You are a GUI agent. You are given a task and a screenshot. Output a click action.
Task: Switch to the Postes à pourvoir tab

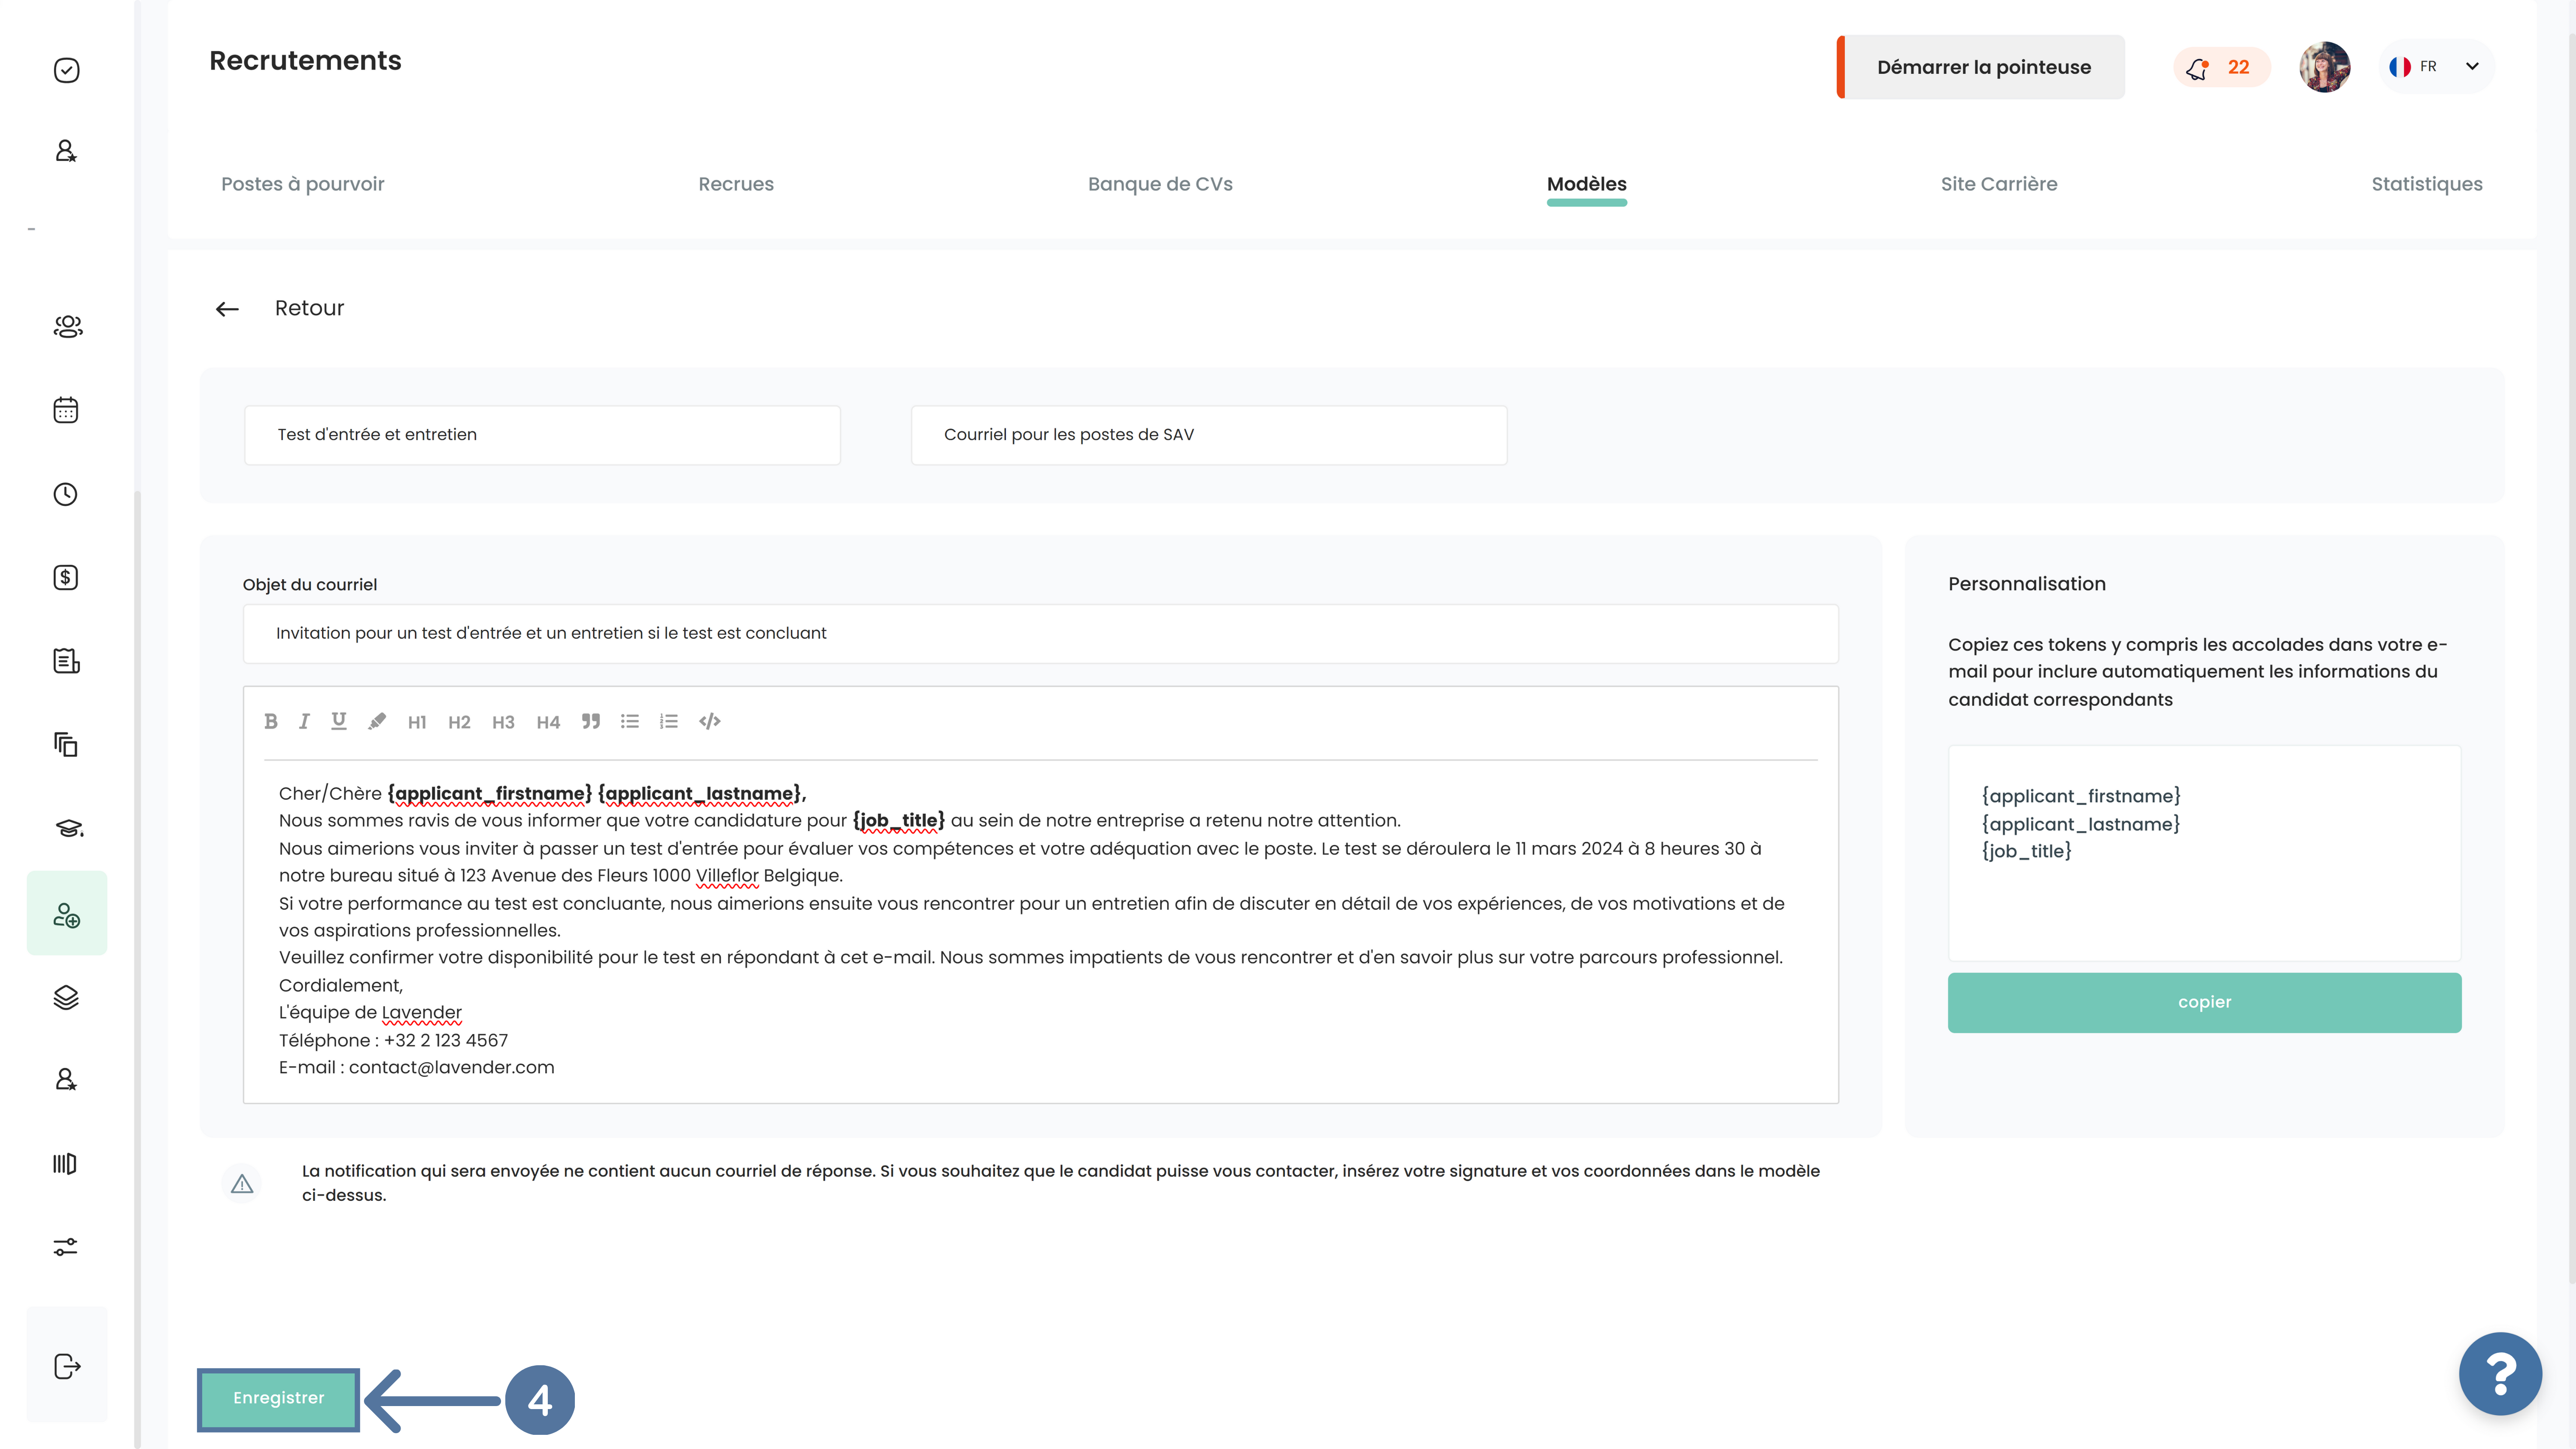303,184
